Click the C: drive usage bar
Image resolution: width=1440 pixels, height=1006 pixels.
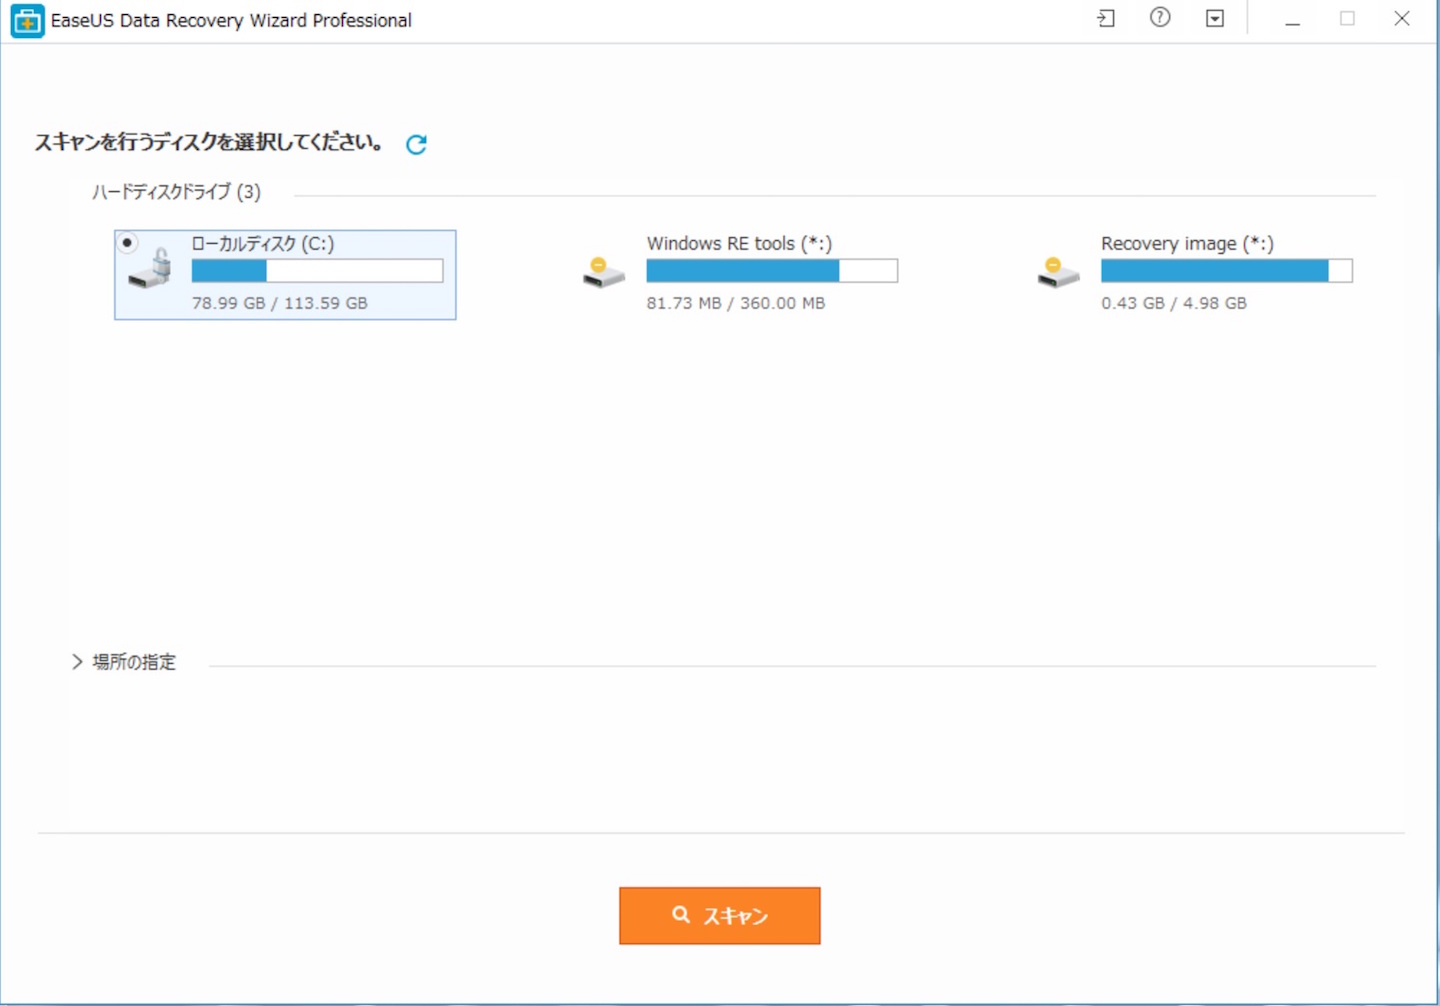(317, 271)
